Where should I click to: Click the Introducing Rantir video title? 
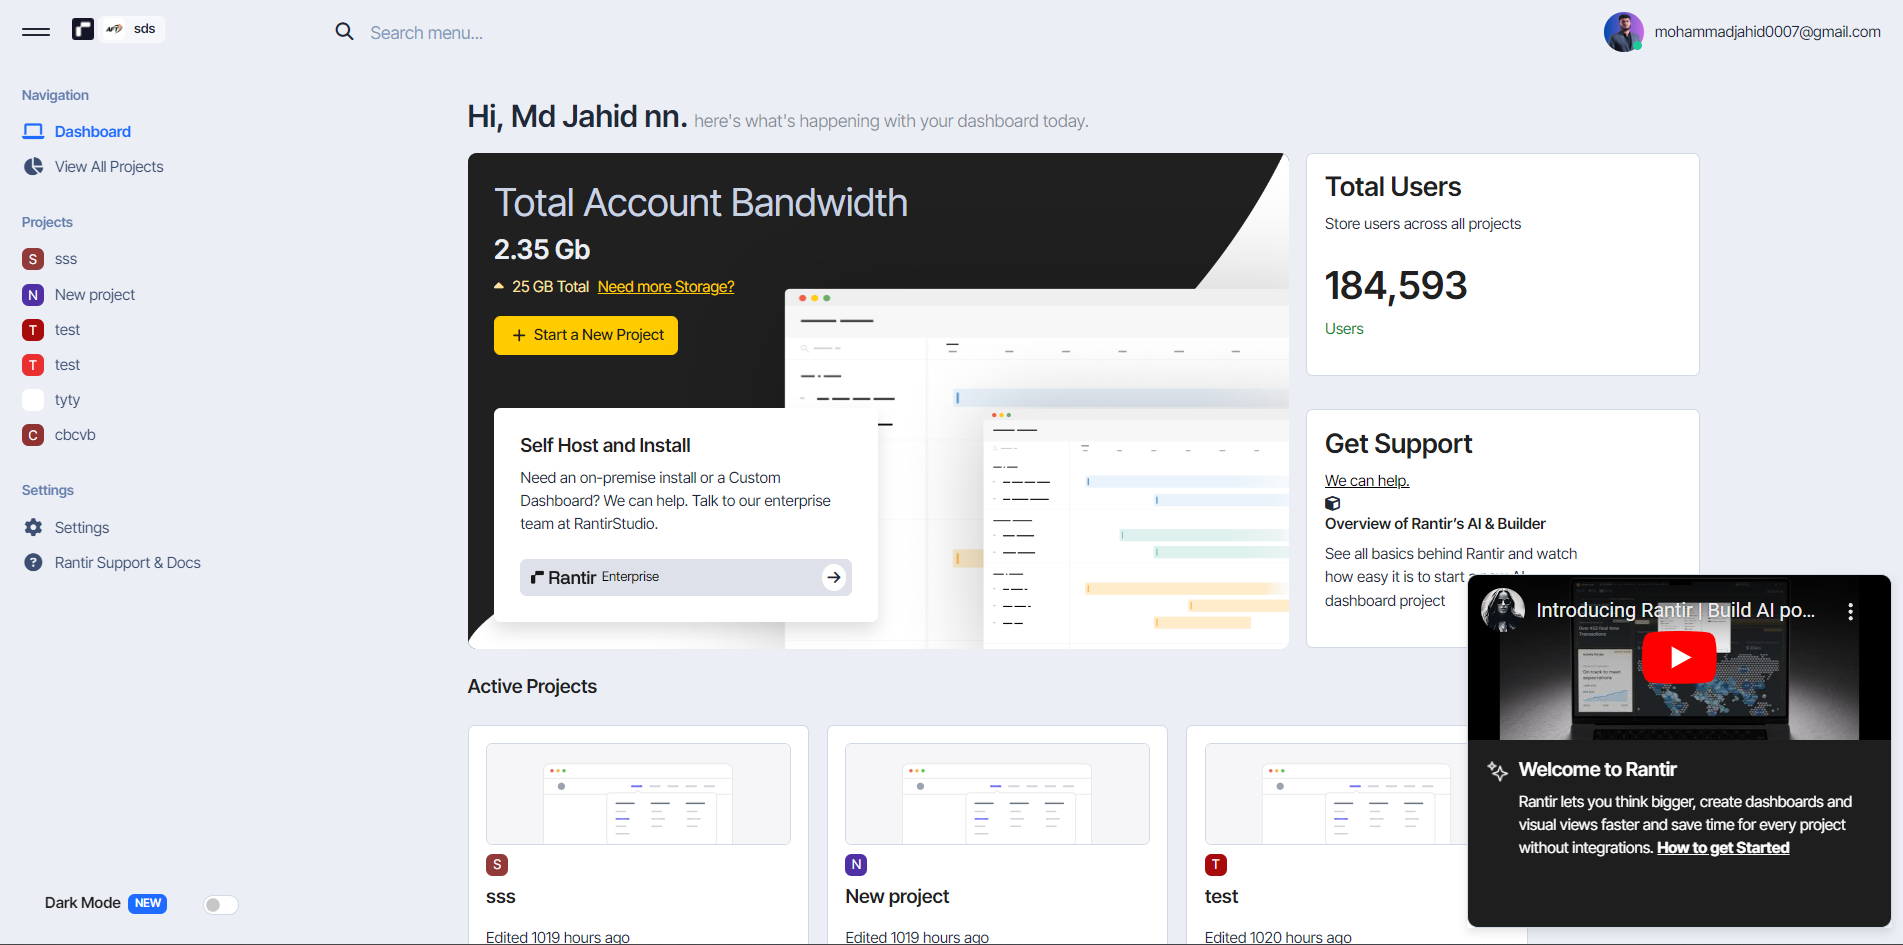tap(1675, 610)
